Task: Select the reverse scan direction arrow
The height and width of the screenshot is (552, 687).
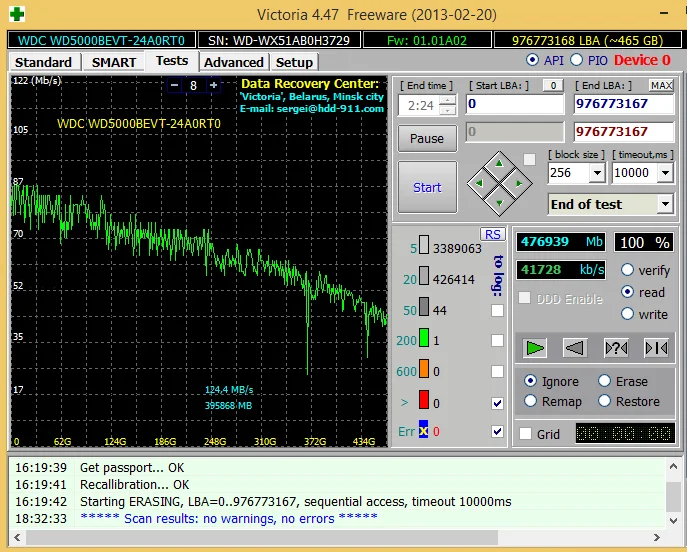Action: click(x=574, y=348)
